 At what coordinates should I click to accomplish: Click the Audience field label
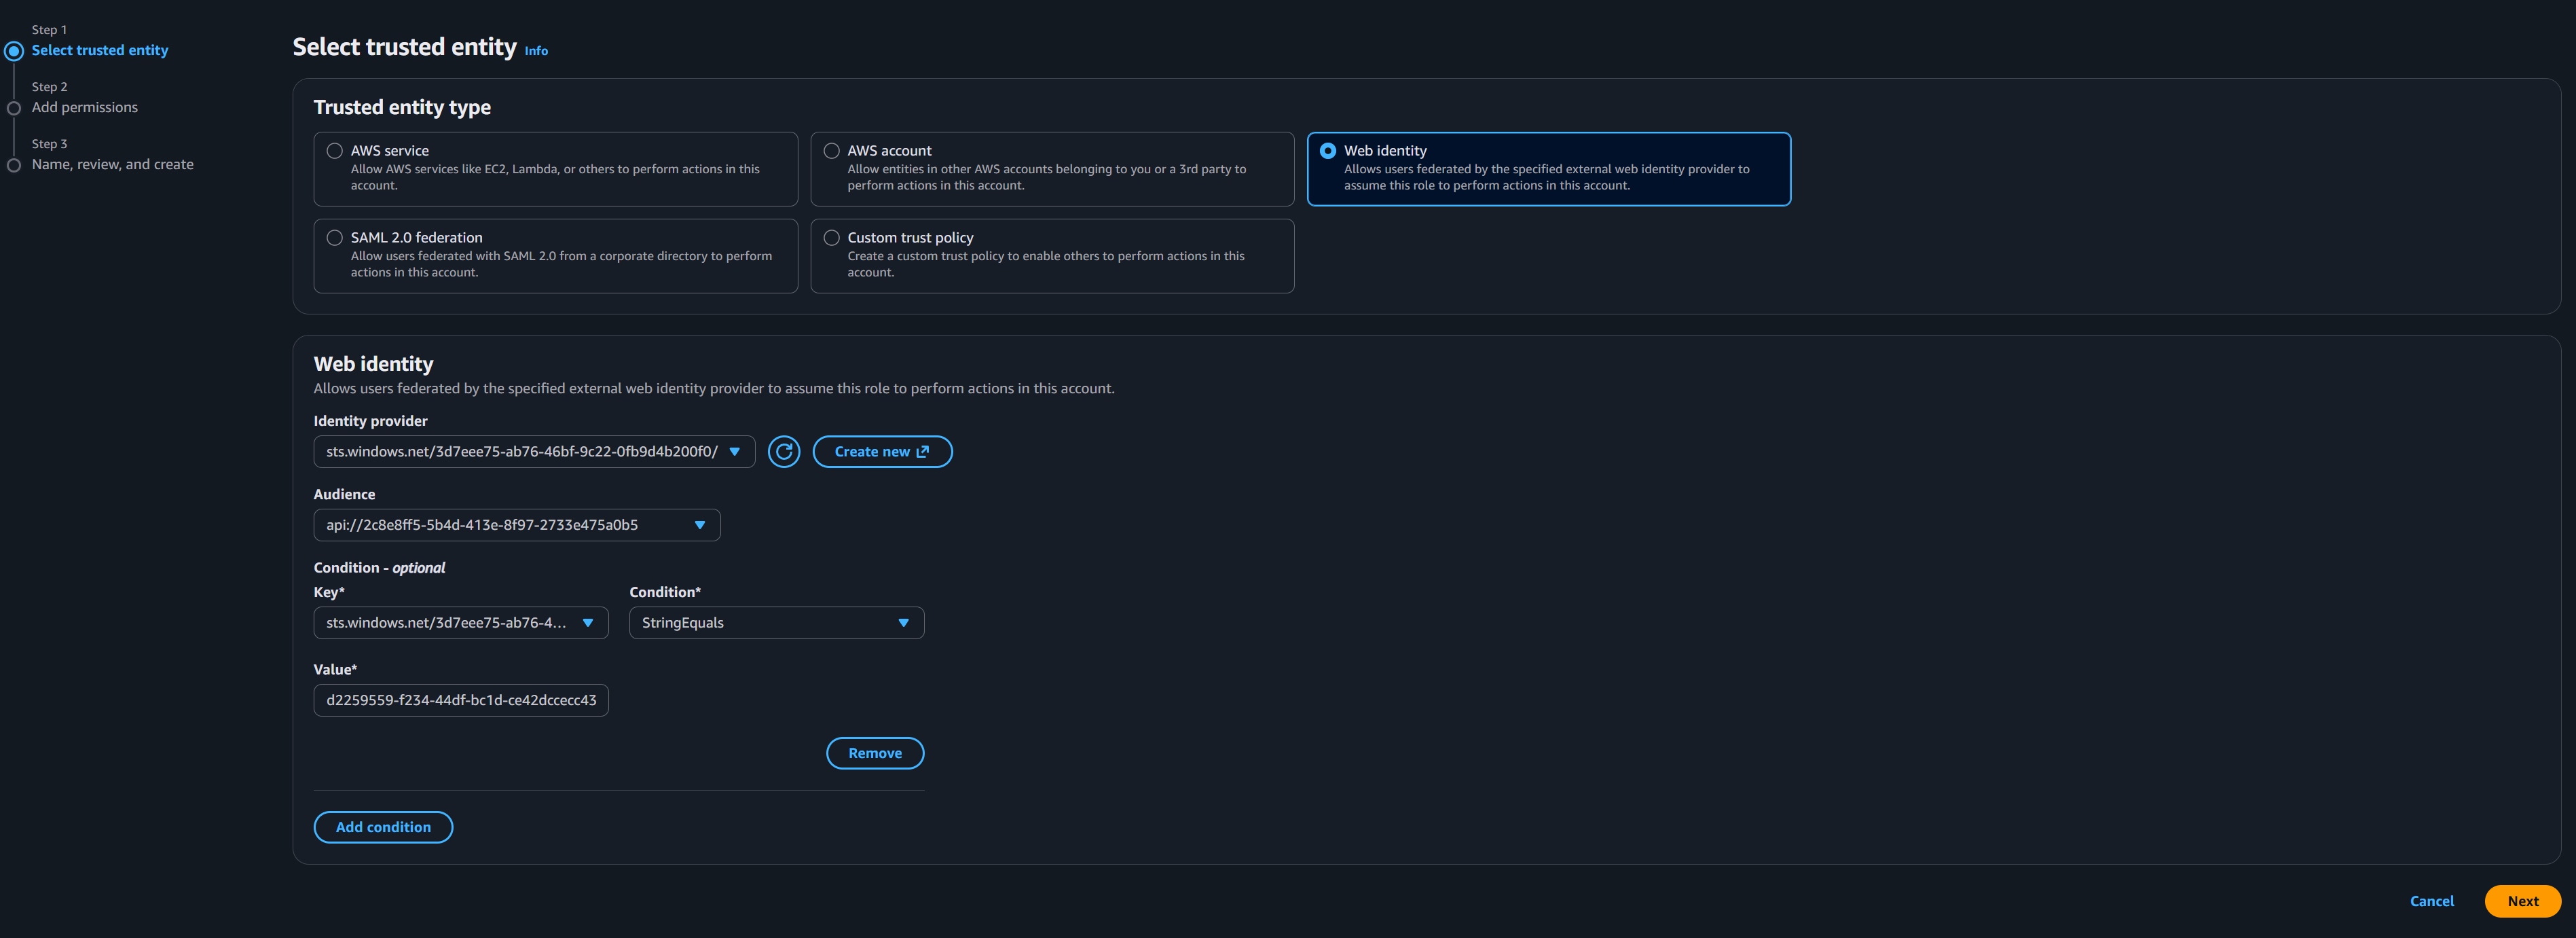344,494
